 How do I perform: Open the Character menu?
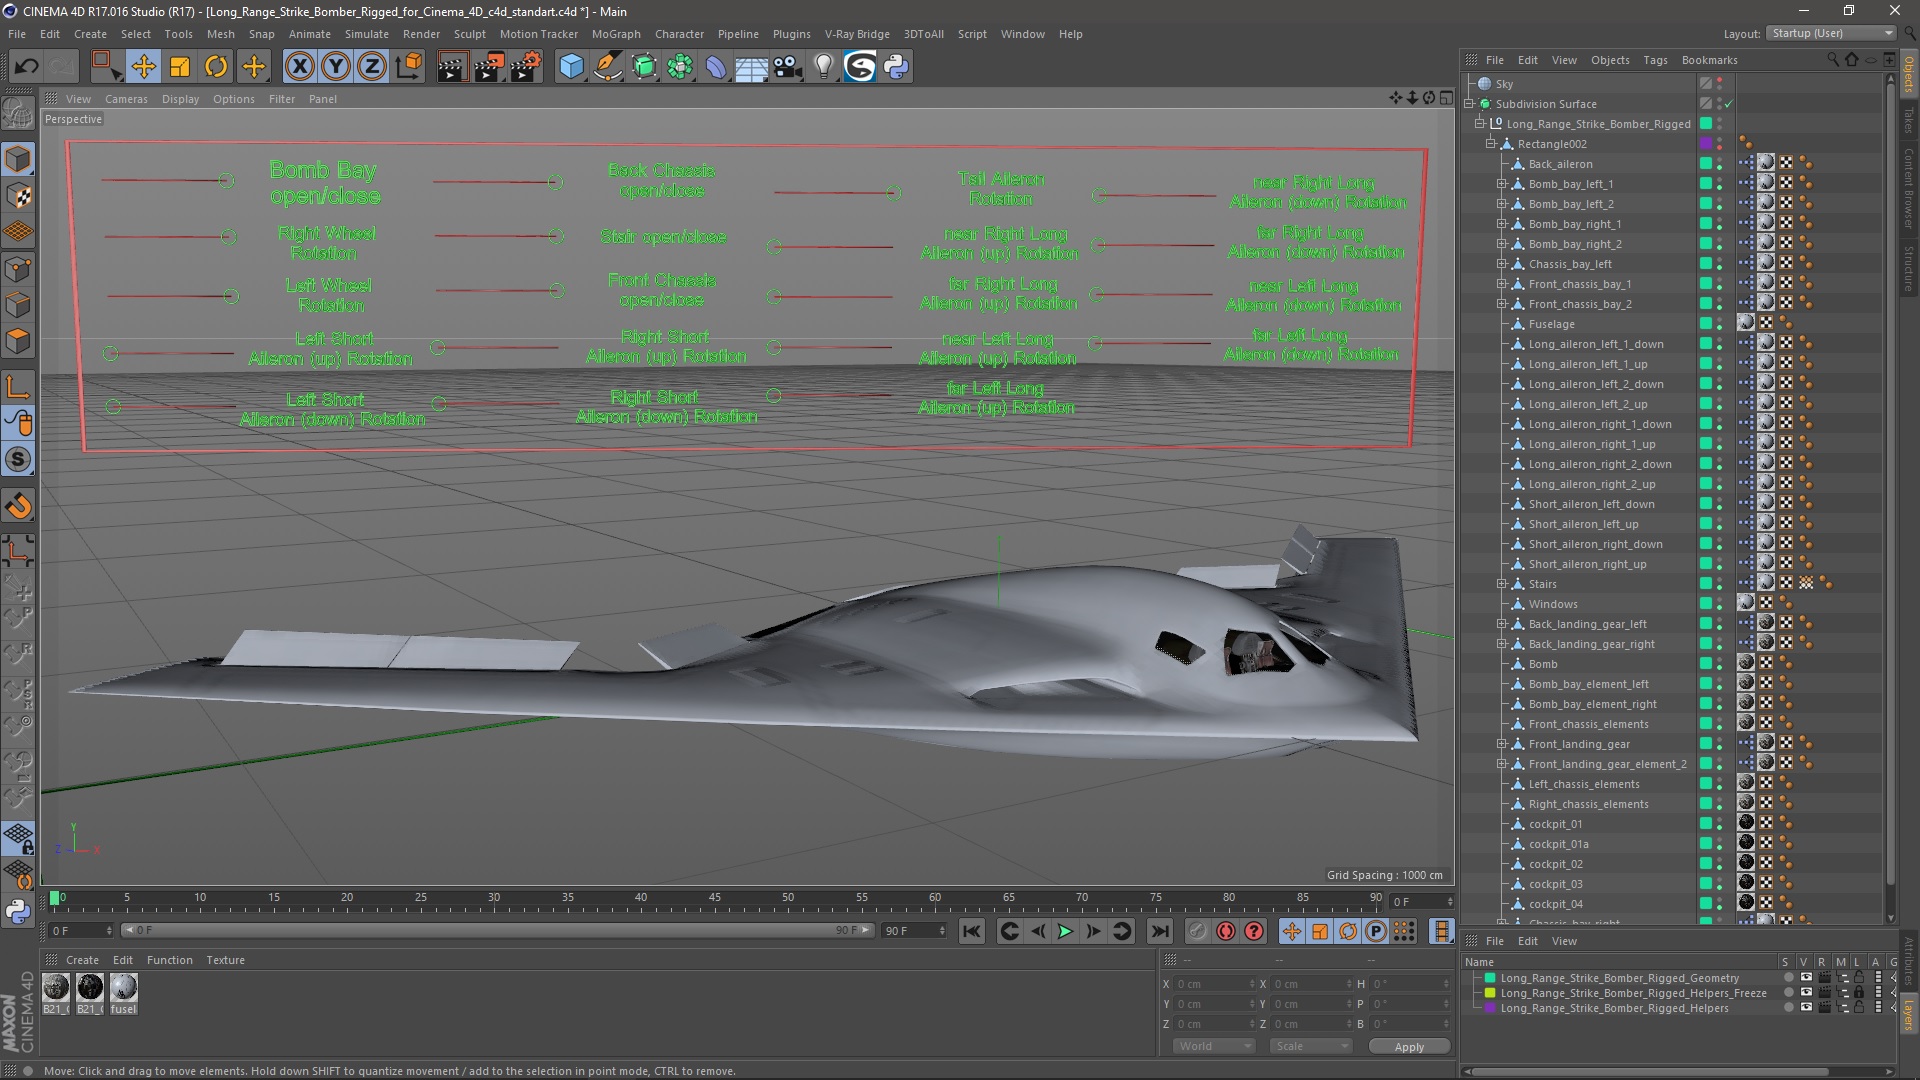pyautogui.click(x=679, y=34)
